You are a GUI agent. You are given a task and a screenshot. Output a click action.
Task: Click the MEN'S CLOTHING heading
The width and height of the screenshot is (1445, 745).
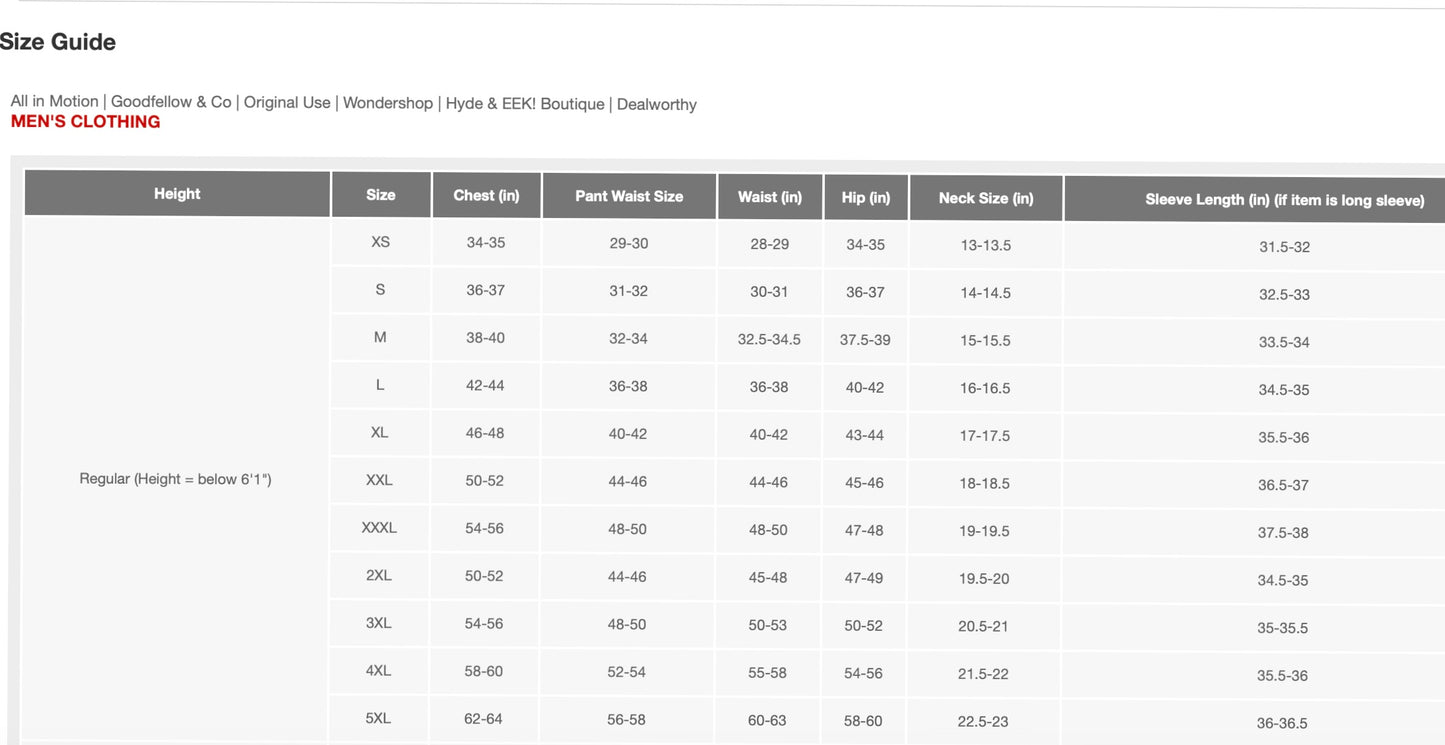[x=85, y=122]
